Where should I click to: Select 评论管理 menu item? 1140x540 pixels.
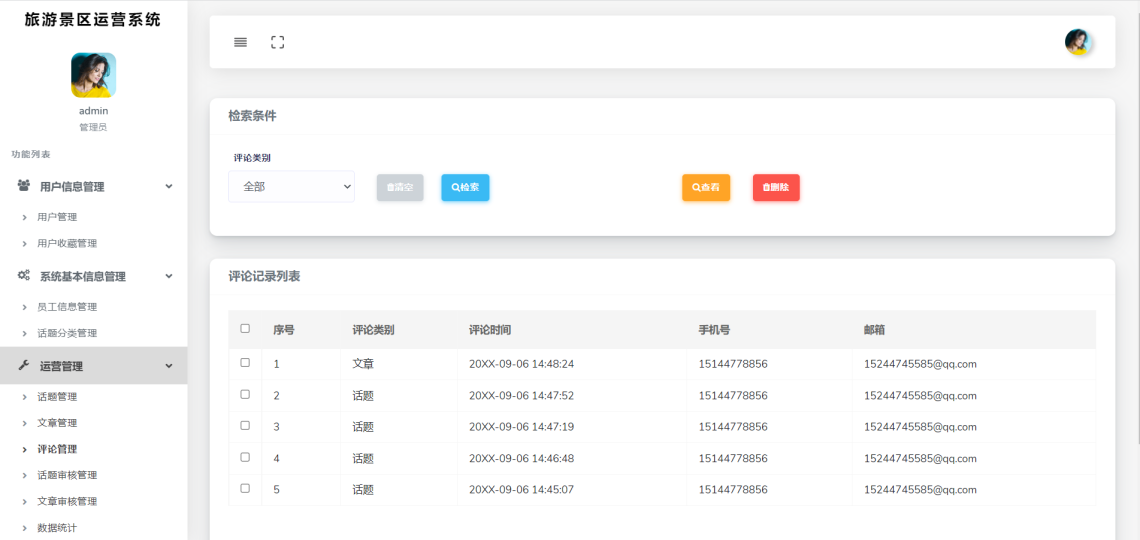point(57,449)
